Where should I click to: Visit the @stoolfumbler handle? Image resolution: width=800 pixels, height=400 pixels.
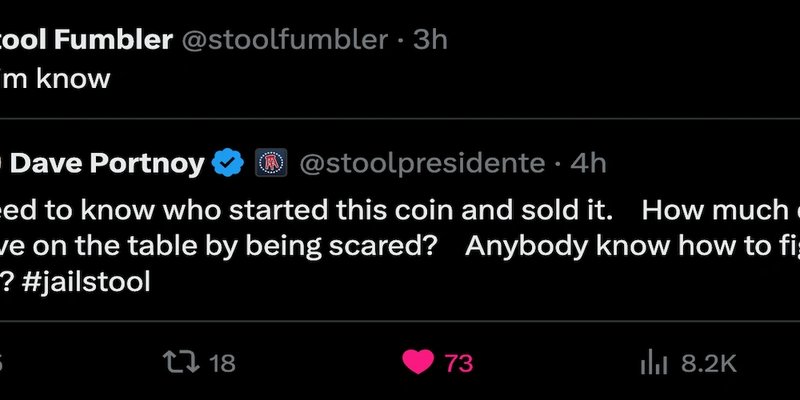(285, 40)
